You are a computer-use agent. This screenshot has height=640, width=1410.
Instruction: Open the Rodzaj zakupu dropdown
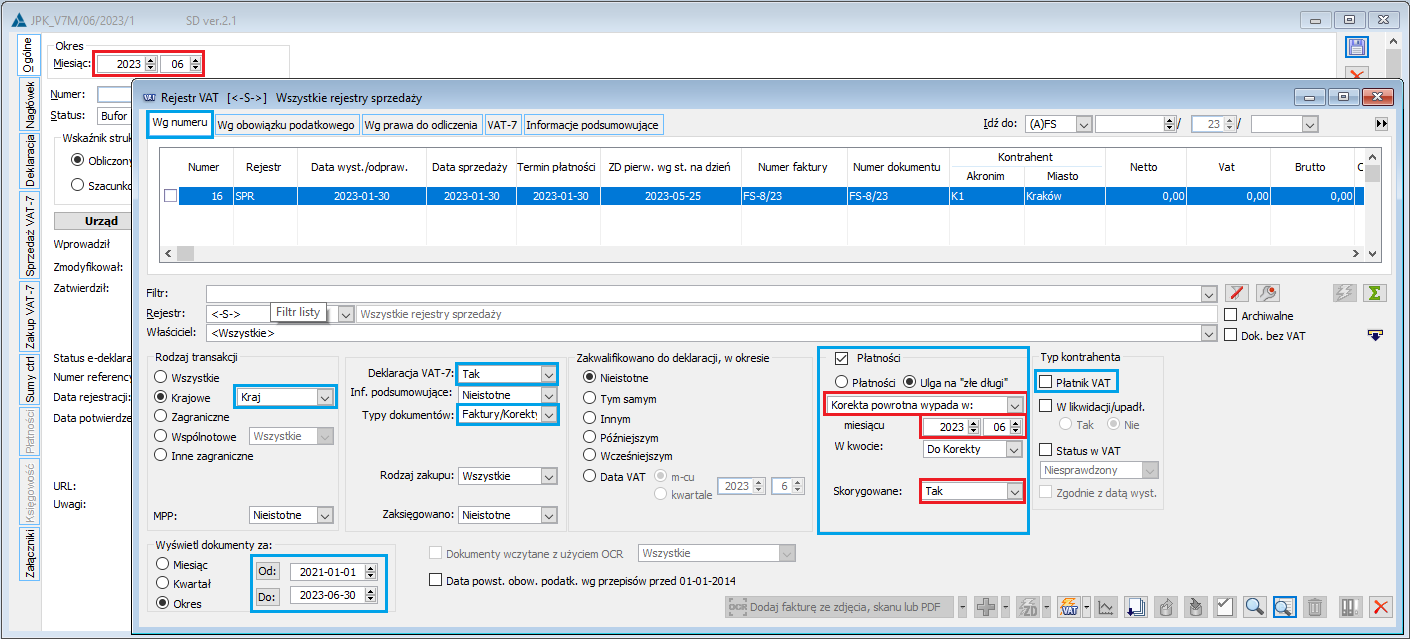[x=547, y=476]
